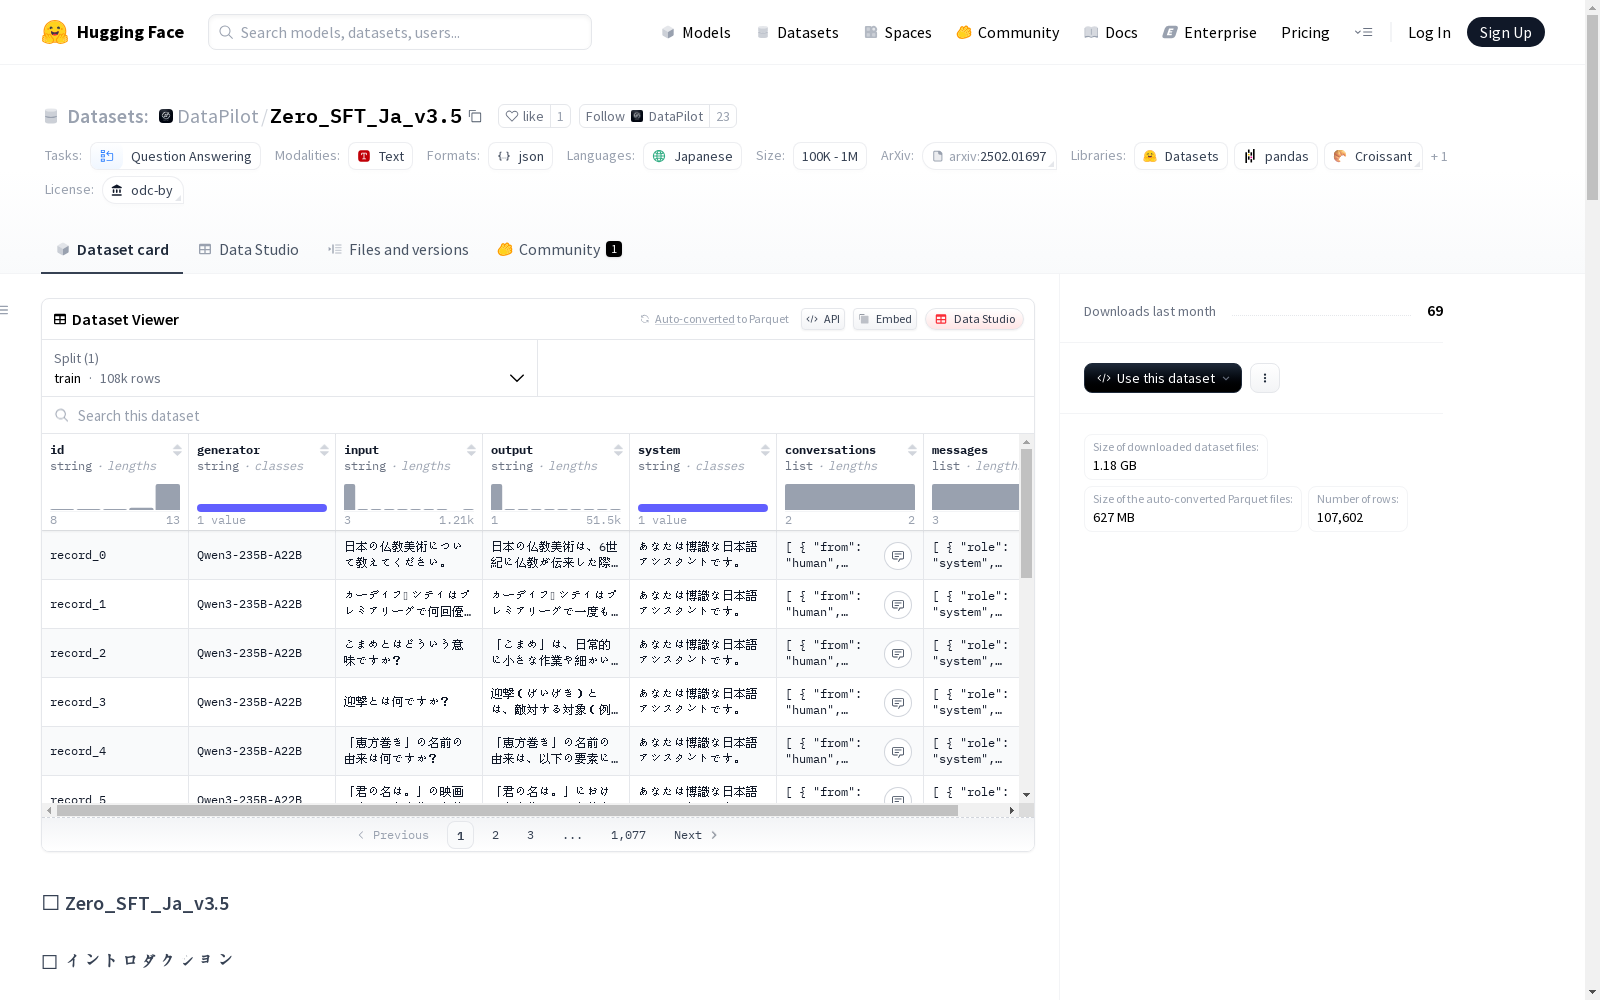Sort by the input column
Viewport: 1600px width, 1000px height.
coord(471,450)
